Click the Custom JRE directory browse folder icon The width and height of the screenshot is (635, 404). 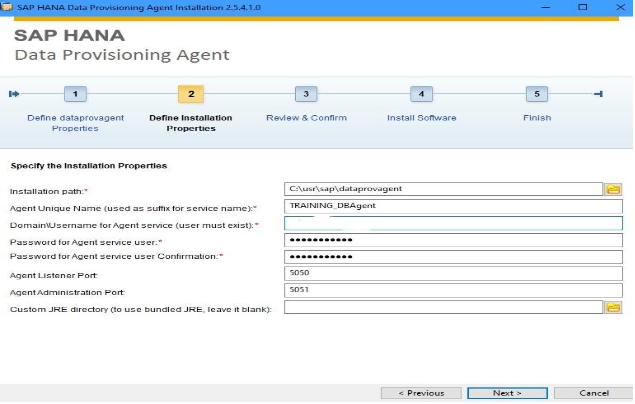(x=613, y=307)
